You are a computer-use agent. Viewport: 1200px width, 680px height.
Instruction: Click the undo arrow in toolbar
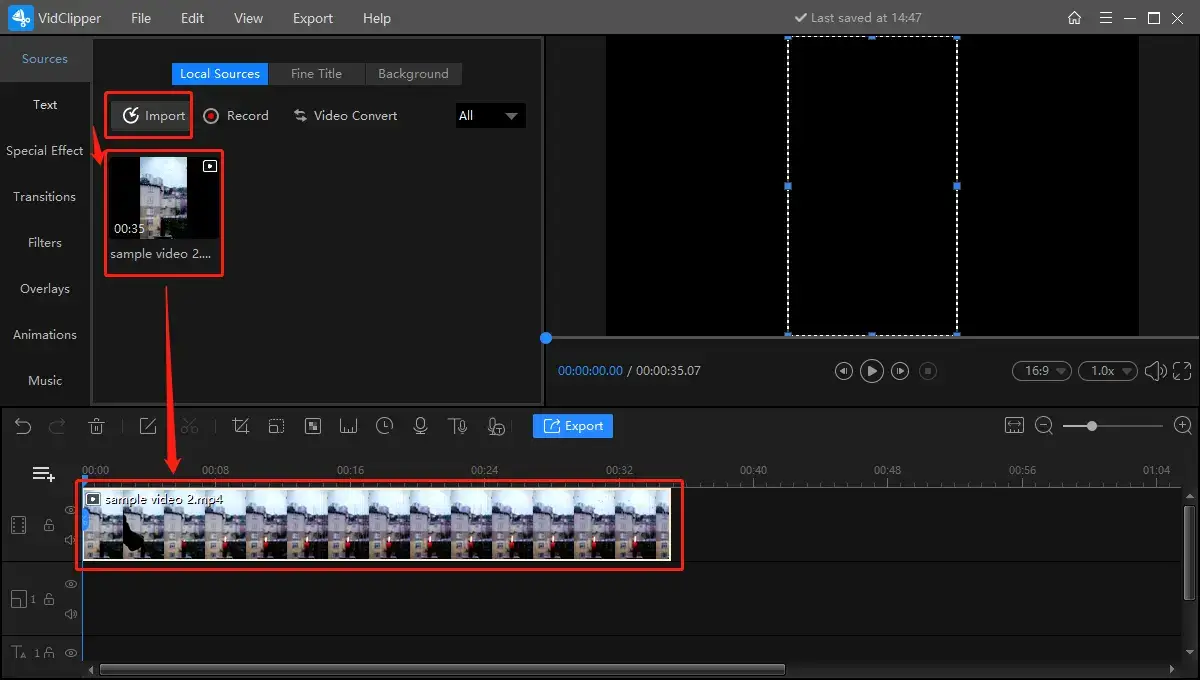tap(23, 426)
